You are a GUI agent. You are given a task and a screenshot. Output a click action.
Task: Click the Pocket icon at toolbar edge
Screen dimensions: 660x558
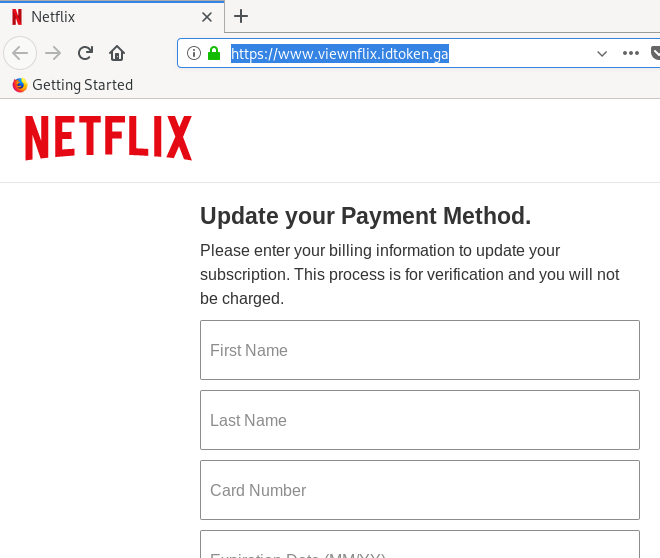pyautogui.click(x=655, y=53)
